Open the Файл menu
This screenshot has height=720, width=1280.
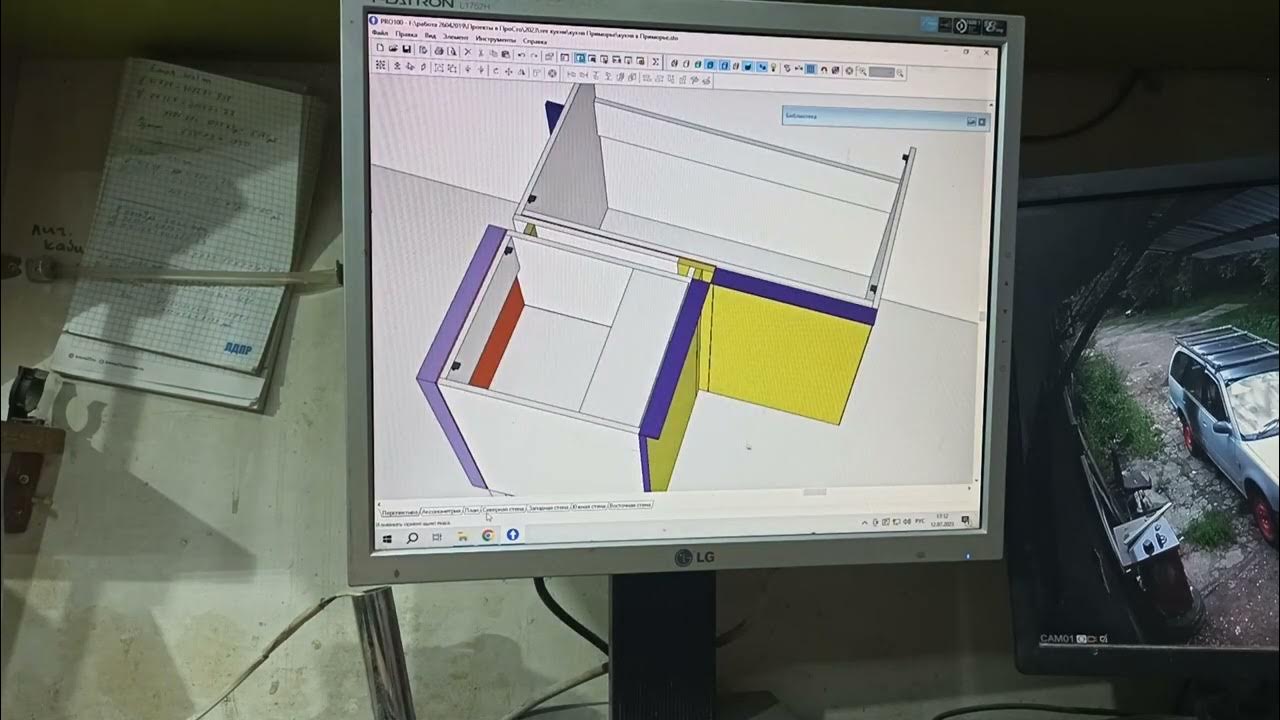(x=379, y=34)
